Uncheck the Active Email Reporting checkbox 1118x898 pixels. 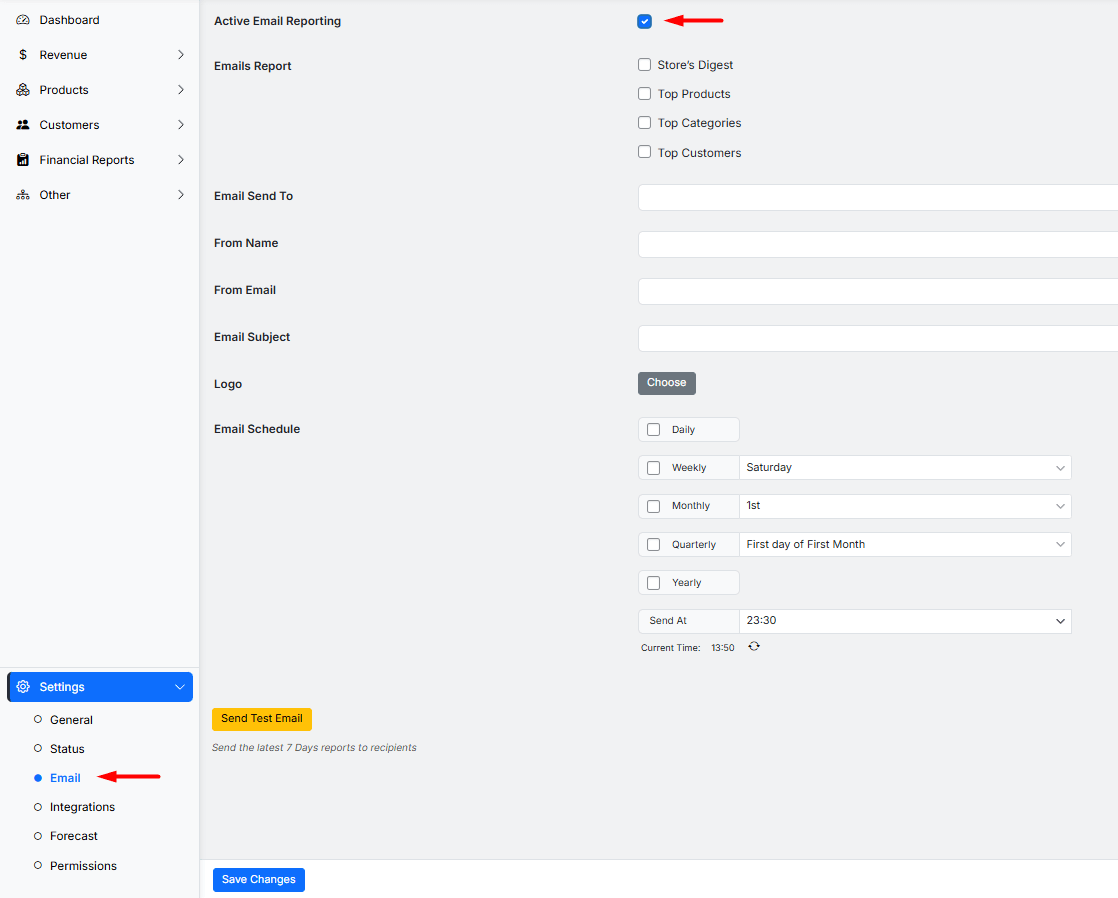tap(645, 21)
